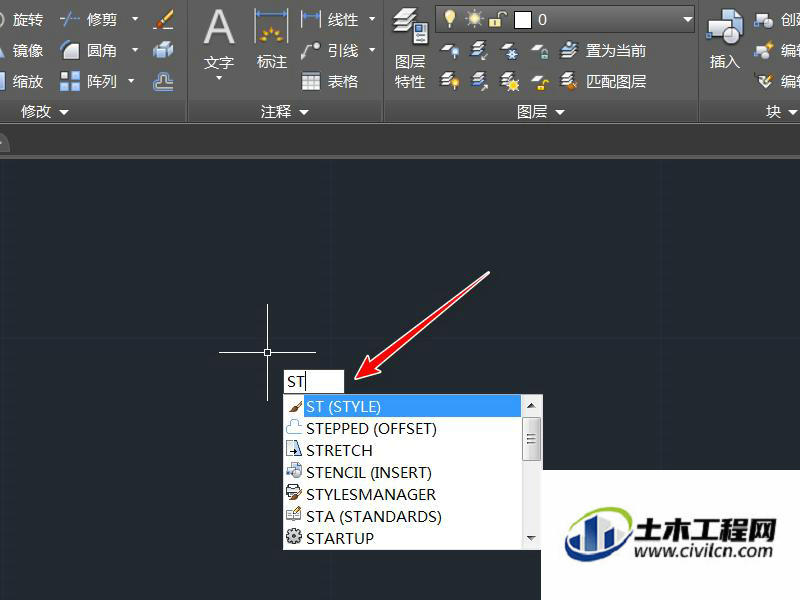This screenshot has width=800, height=600.
Task: Click the Layer Off icon in top row
Action: tap(449, 51)
